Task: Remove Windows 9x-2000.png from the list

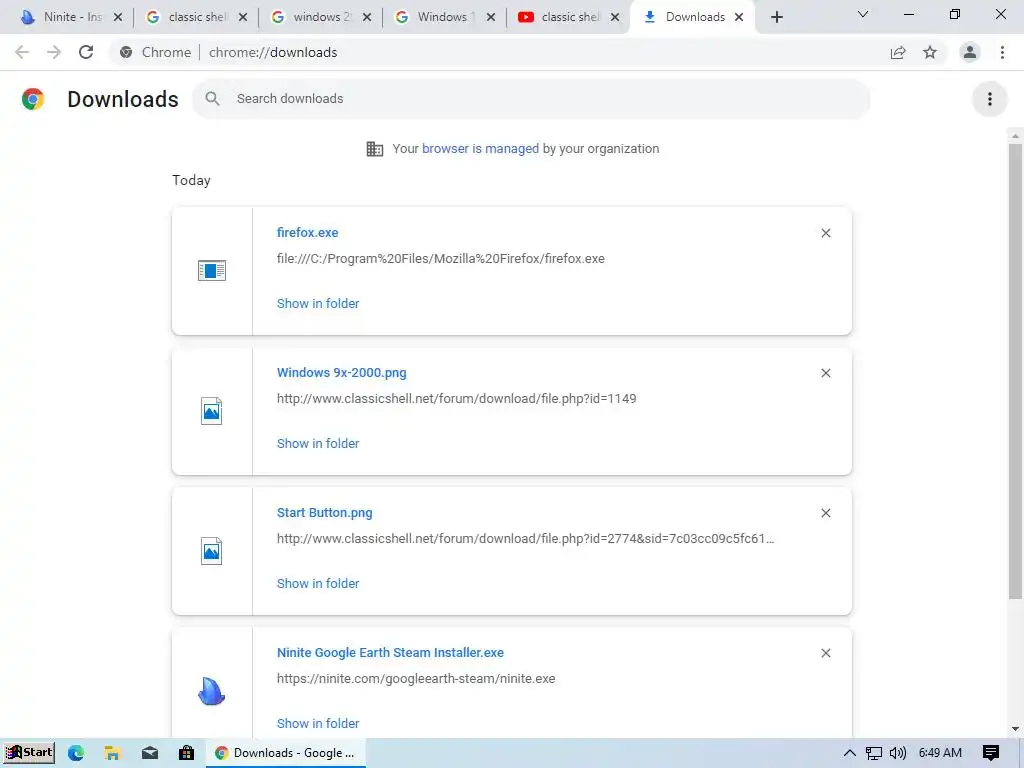Action: tap(825, 373)
